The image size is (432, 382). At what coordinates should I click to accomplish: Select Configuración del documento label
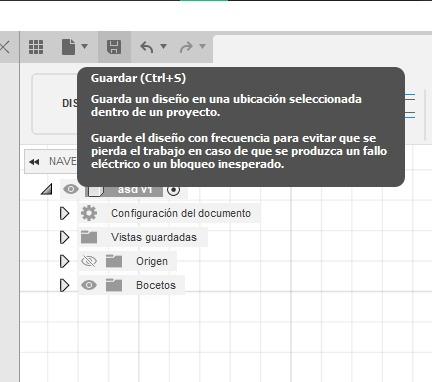(181, 213)
